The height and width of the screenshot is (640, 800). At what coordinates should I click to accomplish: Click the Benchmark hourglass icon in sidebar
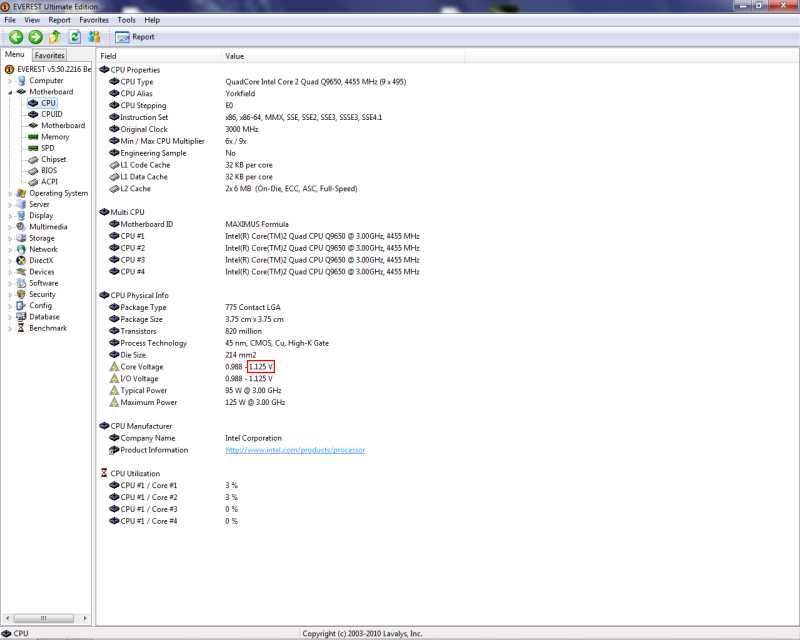[x=21, y=328]
